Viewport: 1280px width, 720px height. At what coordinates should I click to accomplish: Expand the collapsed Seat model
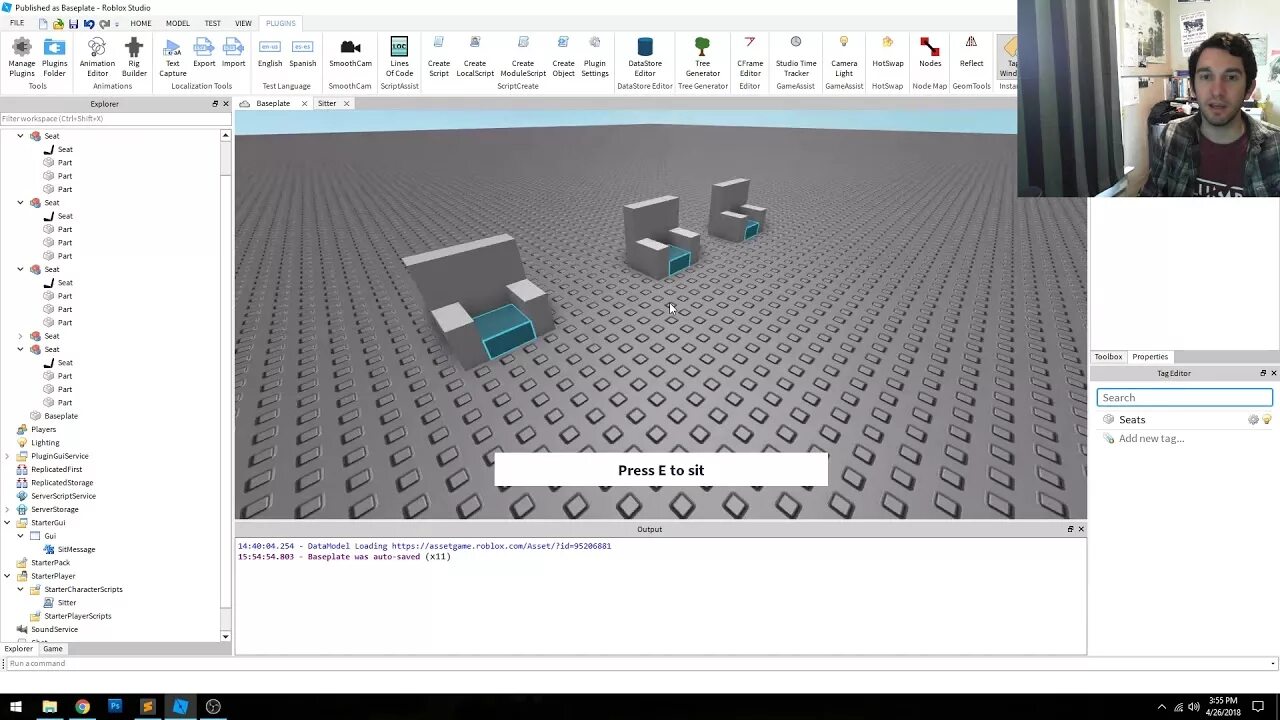20,336
